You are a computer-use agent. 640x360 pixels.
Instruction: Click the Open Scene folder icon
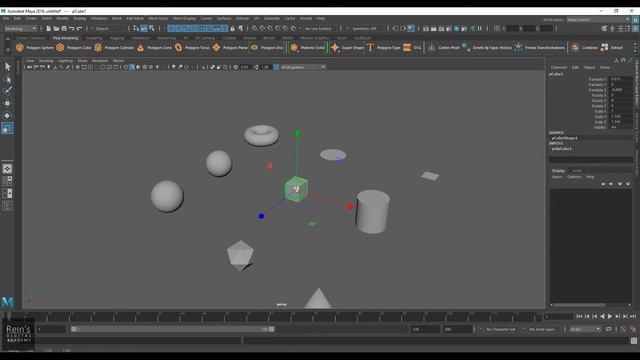click(56, 29)
